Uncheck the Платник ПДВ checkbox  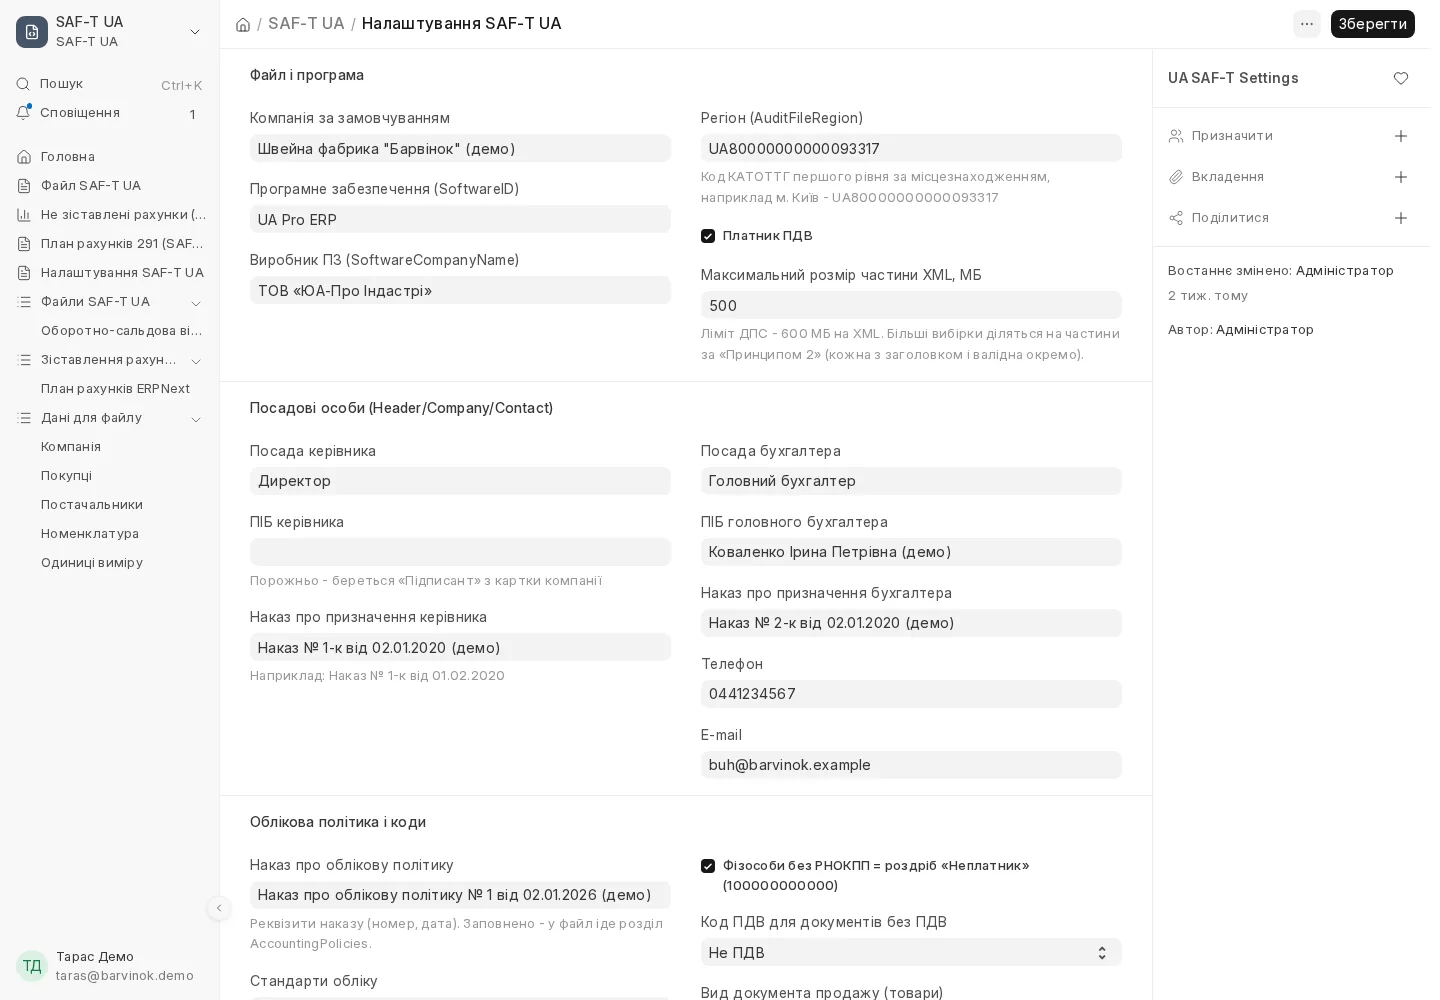(x=708, y=236)
